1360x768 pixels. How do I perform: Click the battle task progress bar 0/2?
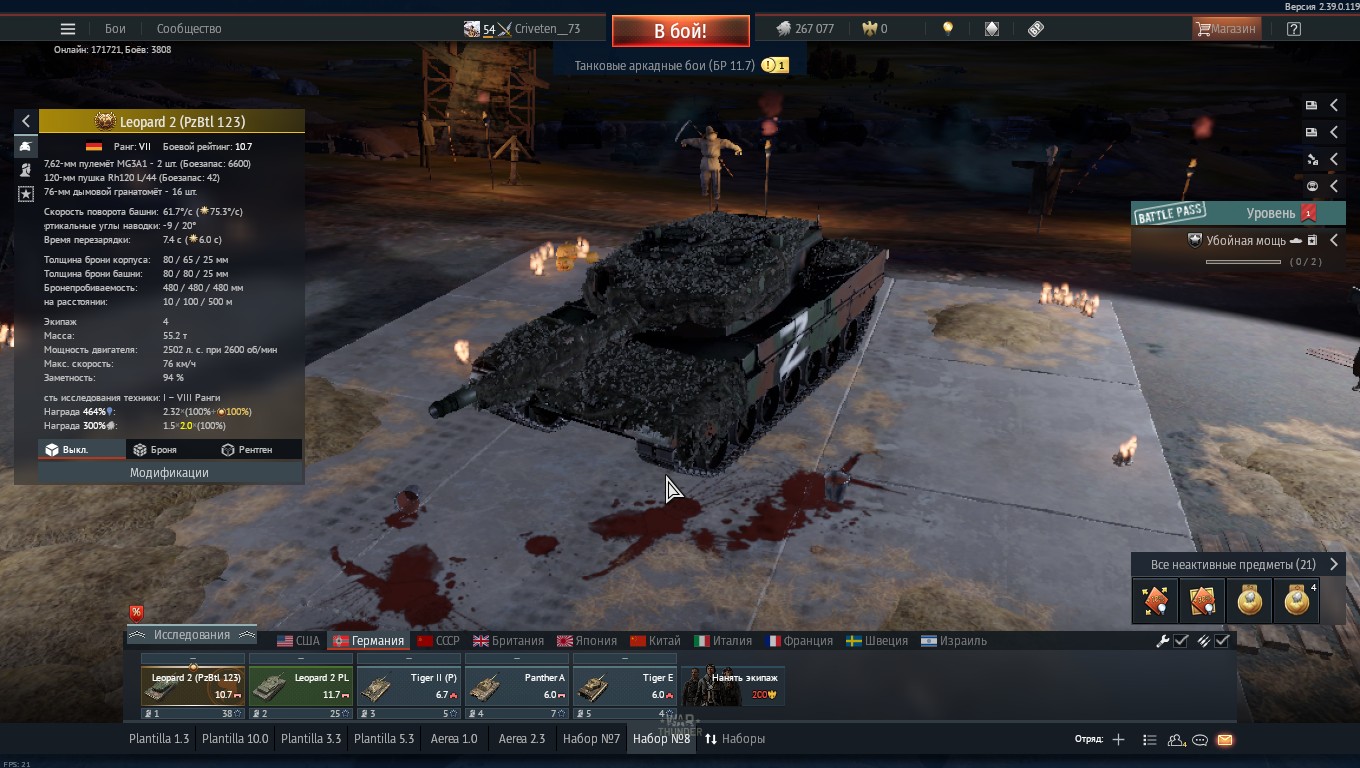(x=1243, y=262)
